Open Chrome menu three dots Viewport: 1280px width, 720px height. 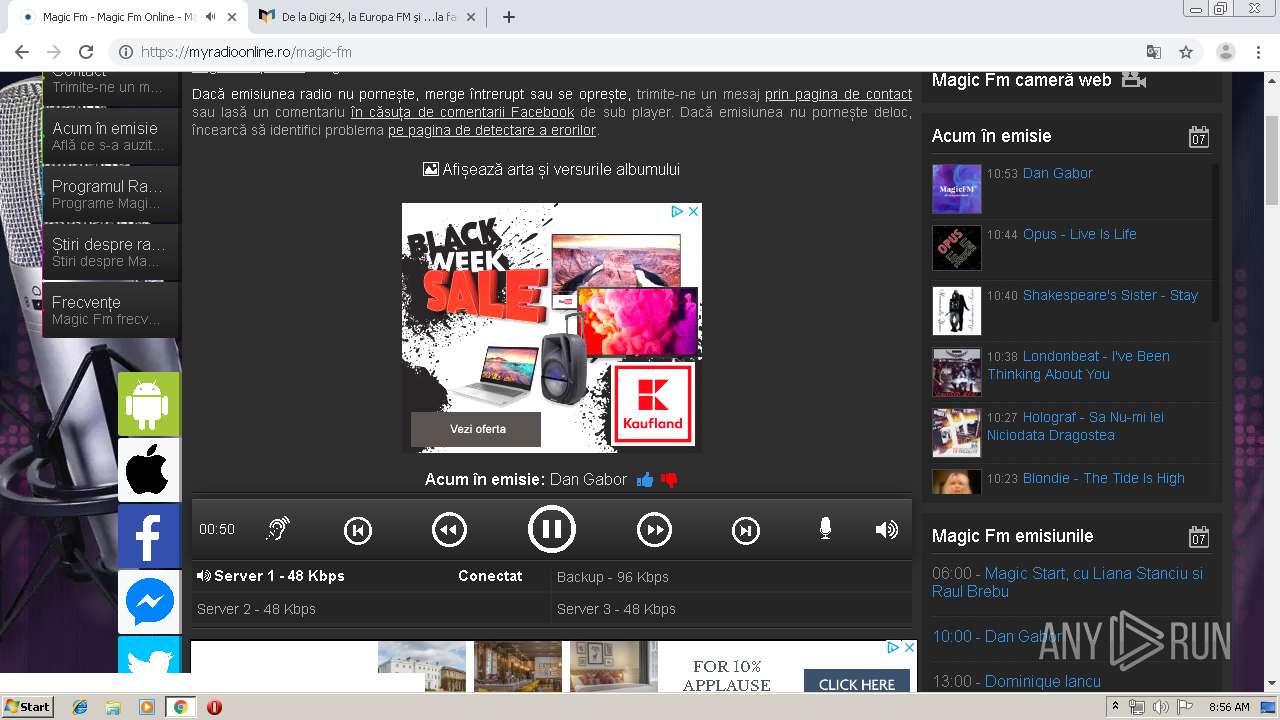tap(1259, 52)
